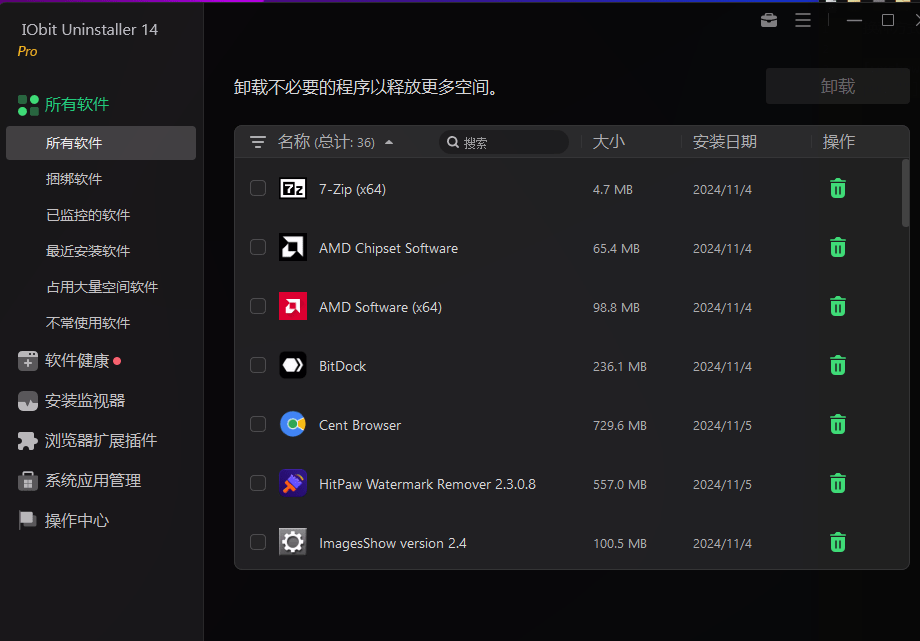Click the Cent Browser name text
The width and height of the screenshot is (920, 641).
(x=360, y=426)
